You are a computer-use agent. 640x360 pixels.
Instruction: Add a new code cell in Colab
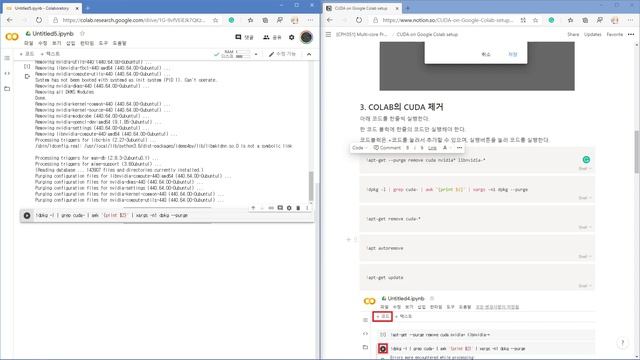(x=27, y=54)
